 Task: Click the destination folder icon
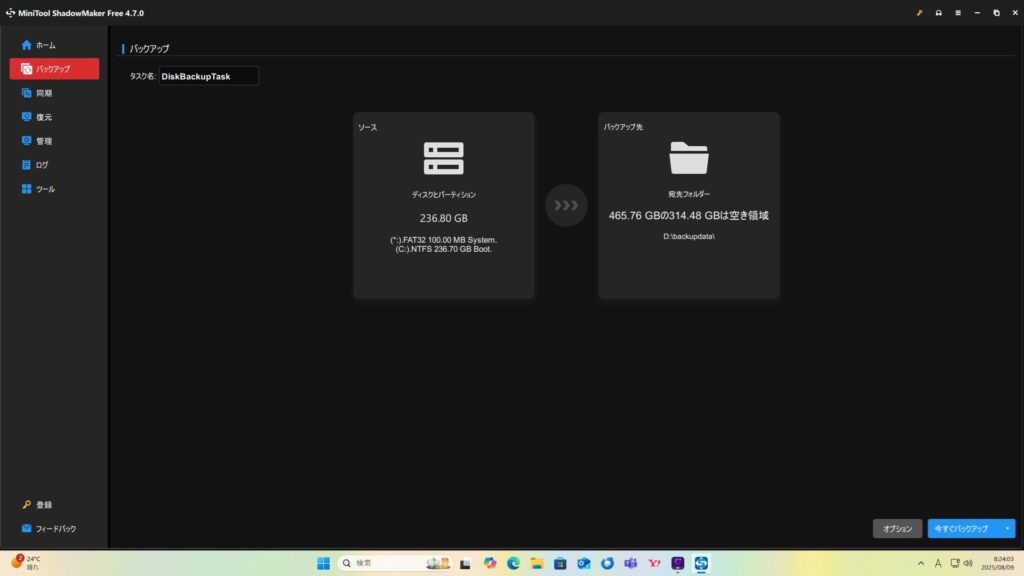[688, 157]
